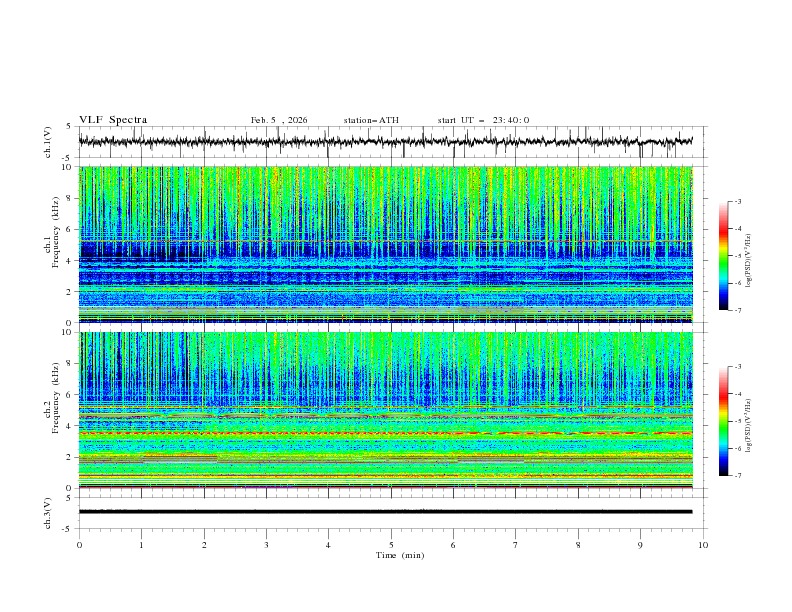Click time axis tick label 2

[x=204, y=545]
